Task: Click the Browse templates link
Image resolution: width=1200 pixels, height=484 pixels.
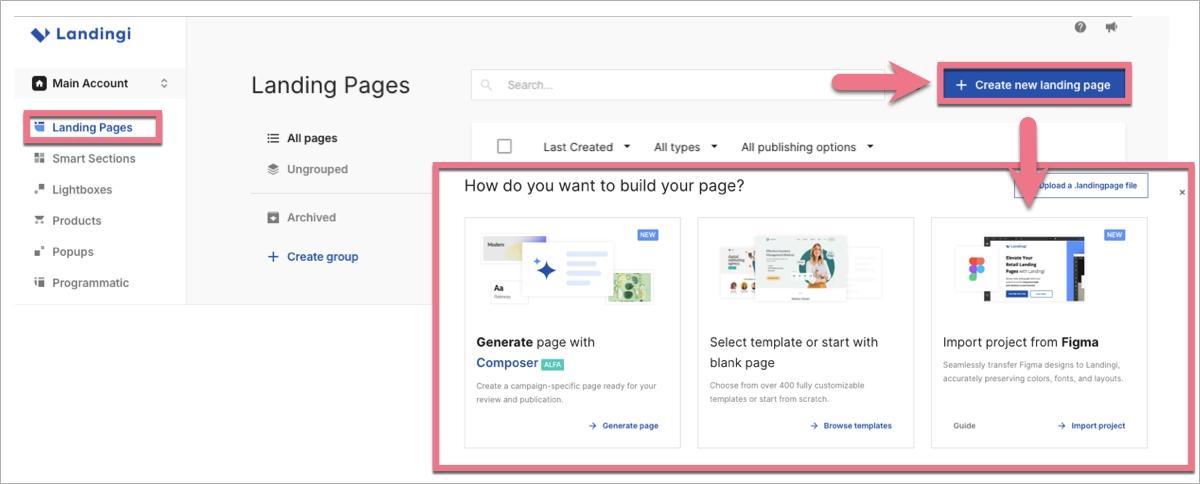Action: coord(850,426)
